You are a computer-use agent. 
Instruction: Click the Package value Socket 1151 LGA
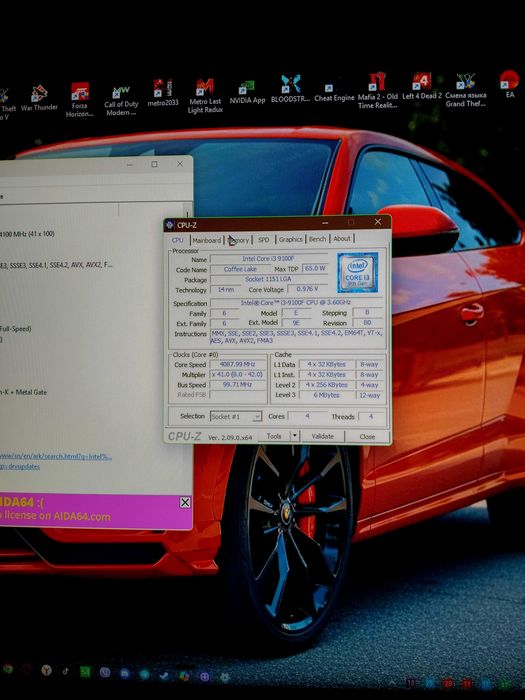(268, 279)
